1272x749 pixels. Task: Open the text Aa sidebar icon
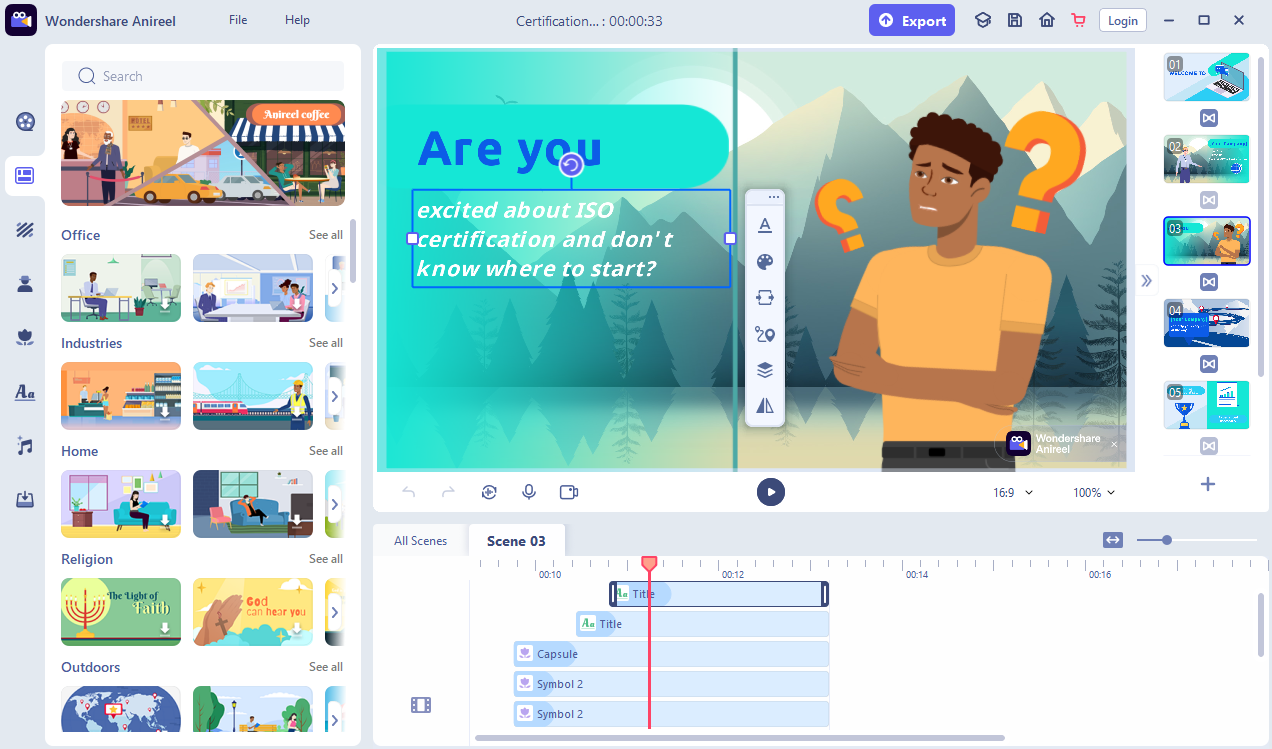25,392
